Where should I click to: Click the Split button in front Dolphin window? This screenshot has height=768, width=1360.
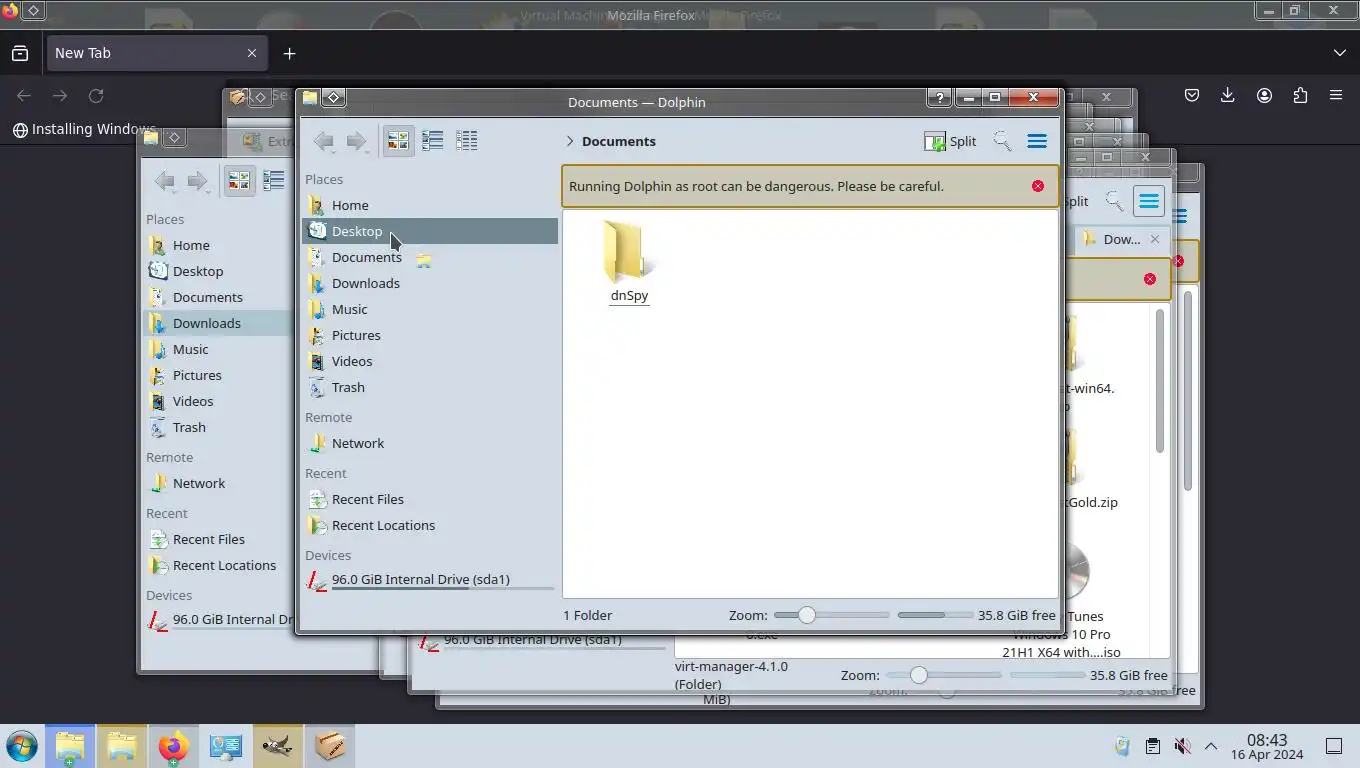click(950, 141)
